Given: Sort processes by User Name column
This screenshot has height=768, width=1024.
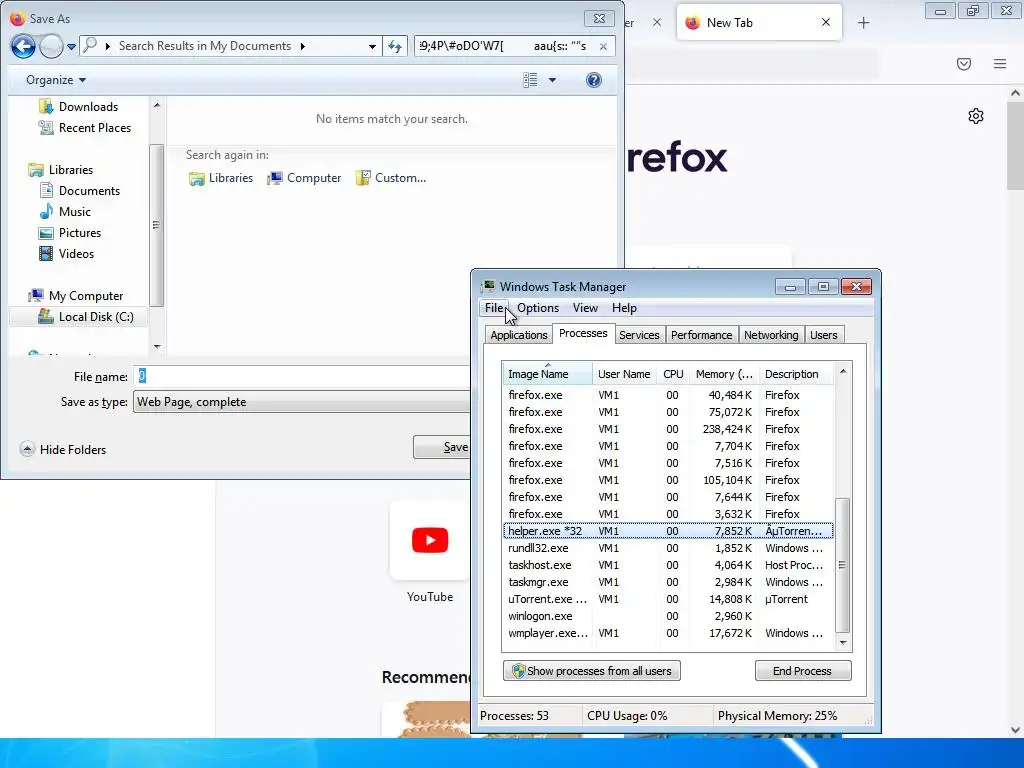Looking at the screenshot, I should (x=624, y=374).
